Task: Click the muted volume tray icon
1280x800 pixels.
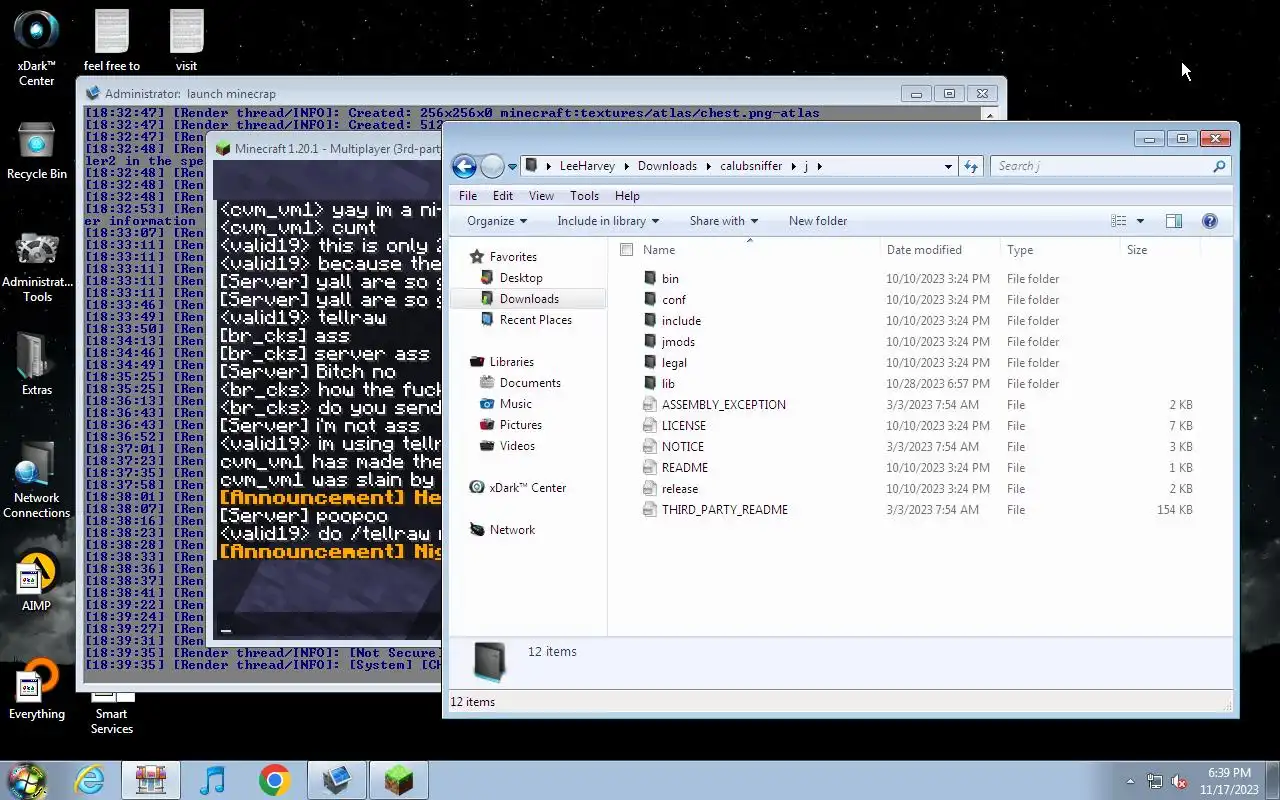Action: 1179,781
